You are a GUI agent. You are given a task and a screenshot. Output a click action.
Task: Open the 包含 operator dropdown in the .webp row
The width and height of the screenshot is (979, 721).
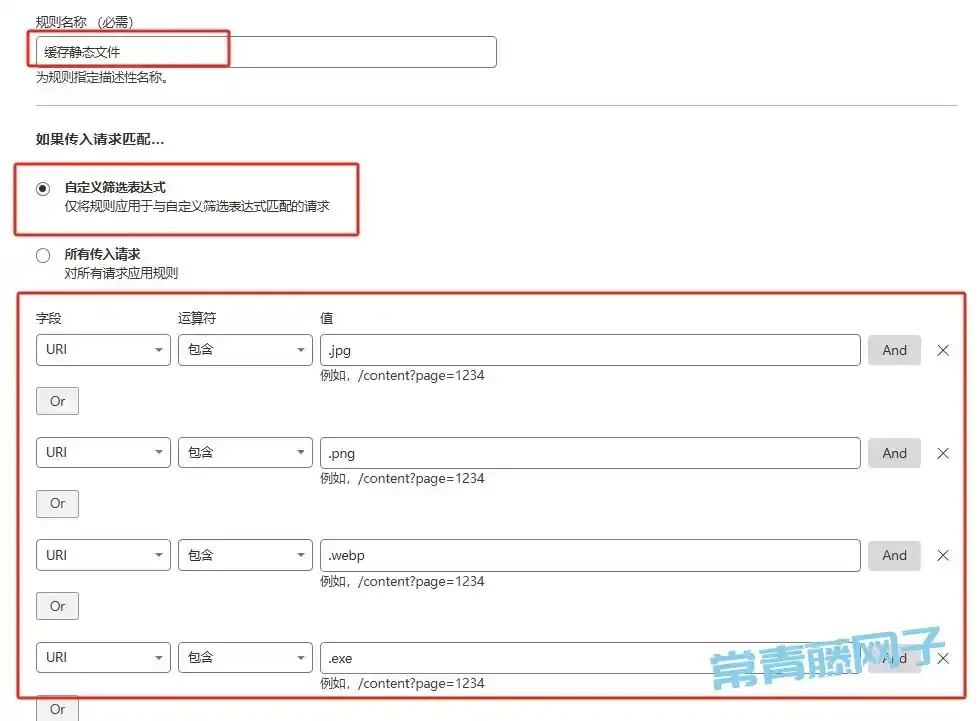pos(245,555)
